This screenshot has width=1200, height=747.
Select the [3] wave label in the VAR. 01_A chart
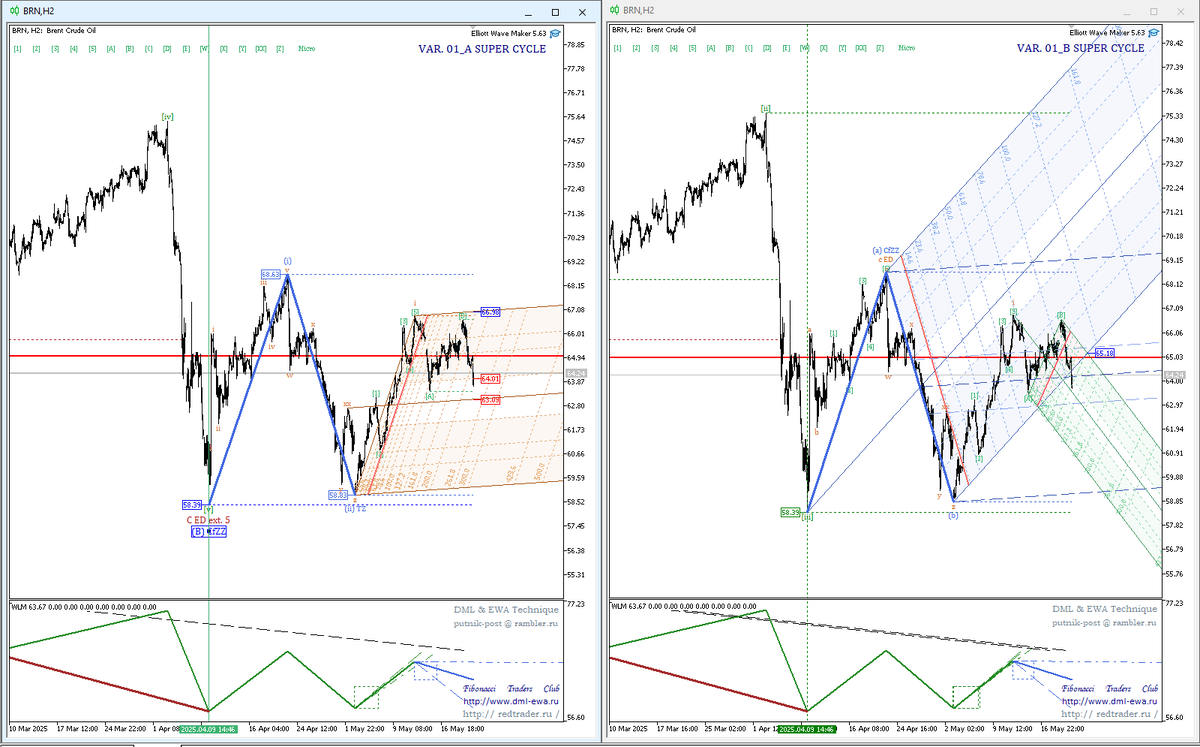(55, 48)
